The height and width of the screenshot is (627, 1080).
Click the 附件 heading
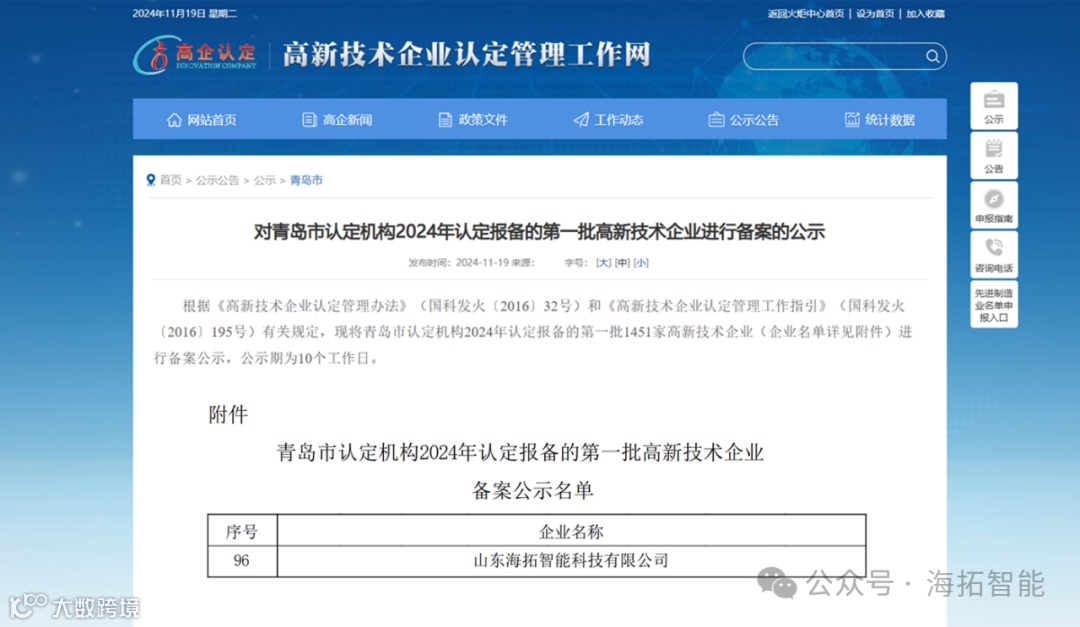click(x=227, y=415)
